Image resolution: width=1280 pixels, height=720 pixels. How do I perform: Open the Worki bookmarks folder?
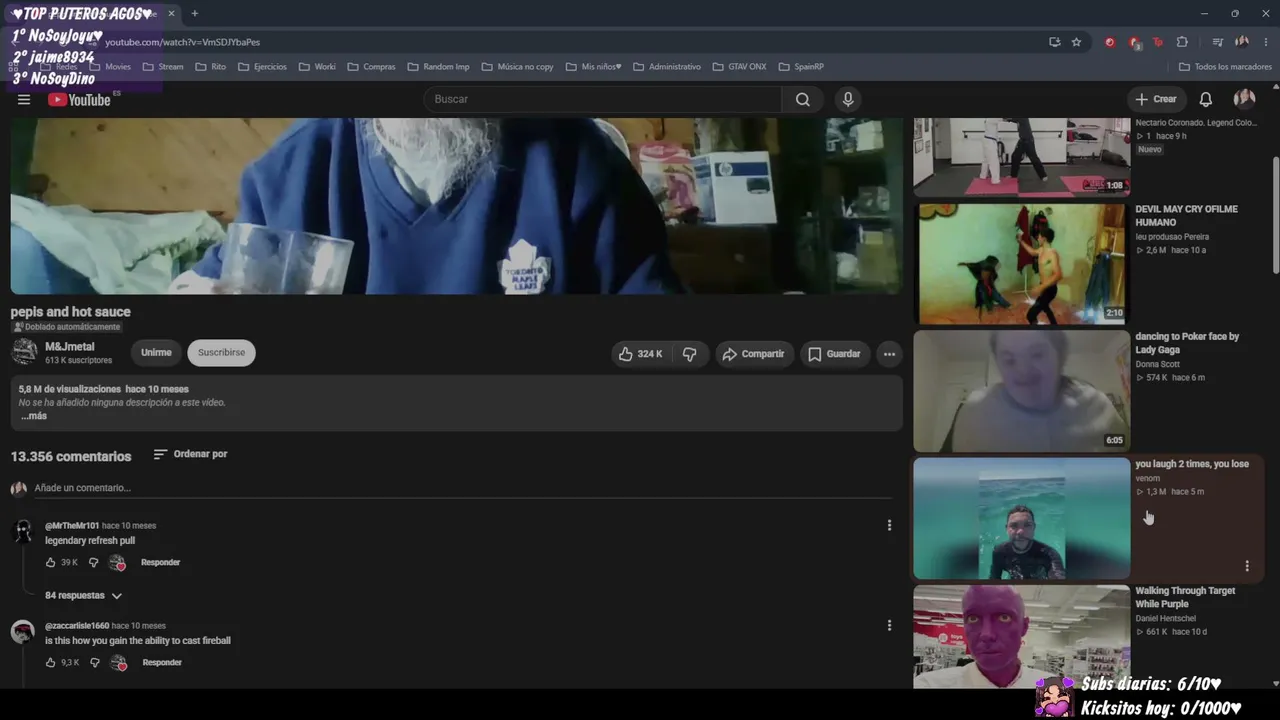[x=318, y=67]
